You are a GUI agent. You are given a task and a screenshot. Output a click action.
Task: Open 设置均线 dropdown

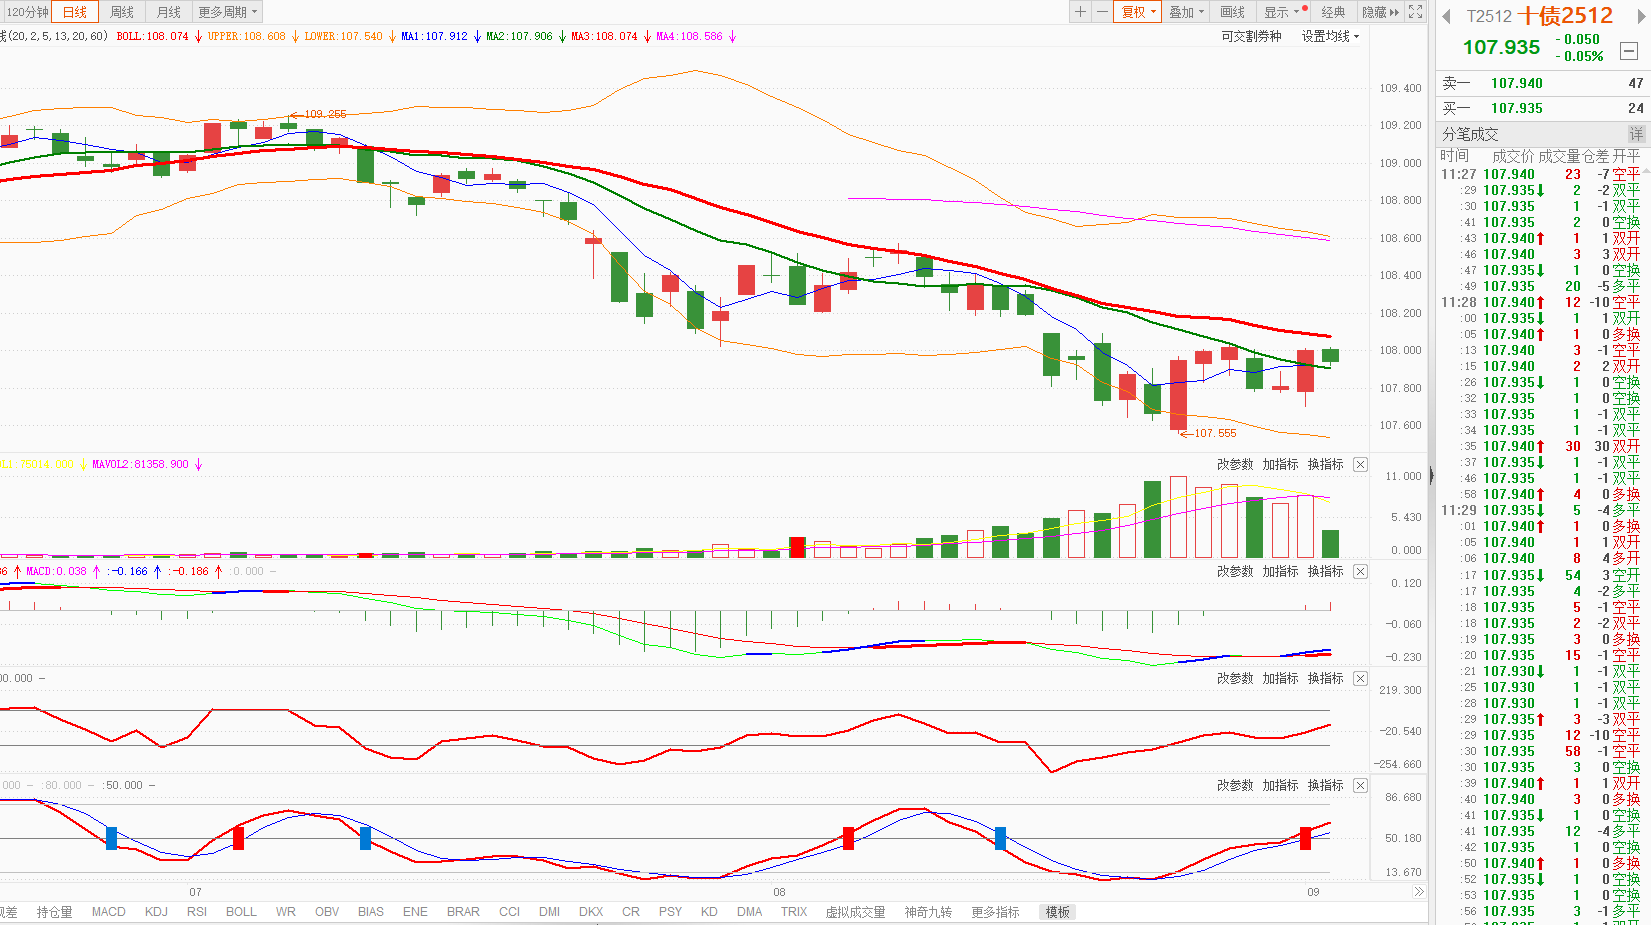pyautogui.click(x=1330, y=36)
